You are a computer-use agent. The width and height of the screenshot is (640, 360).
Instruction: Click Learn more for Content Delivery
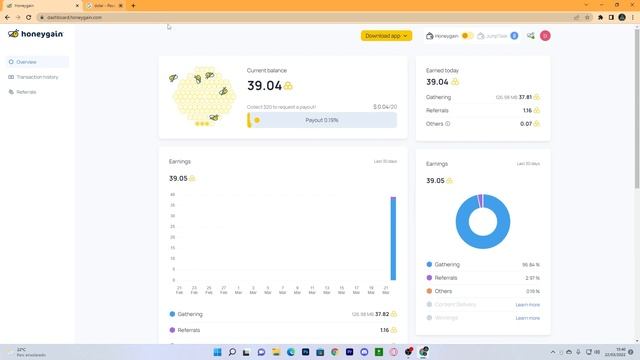tap(527, 305)
